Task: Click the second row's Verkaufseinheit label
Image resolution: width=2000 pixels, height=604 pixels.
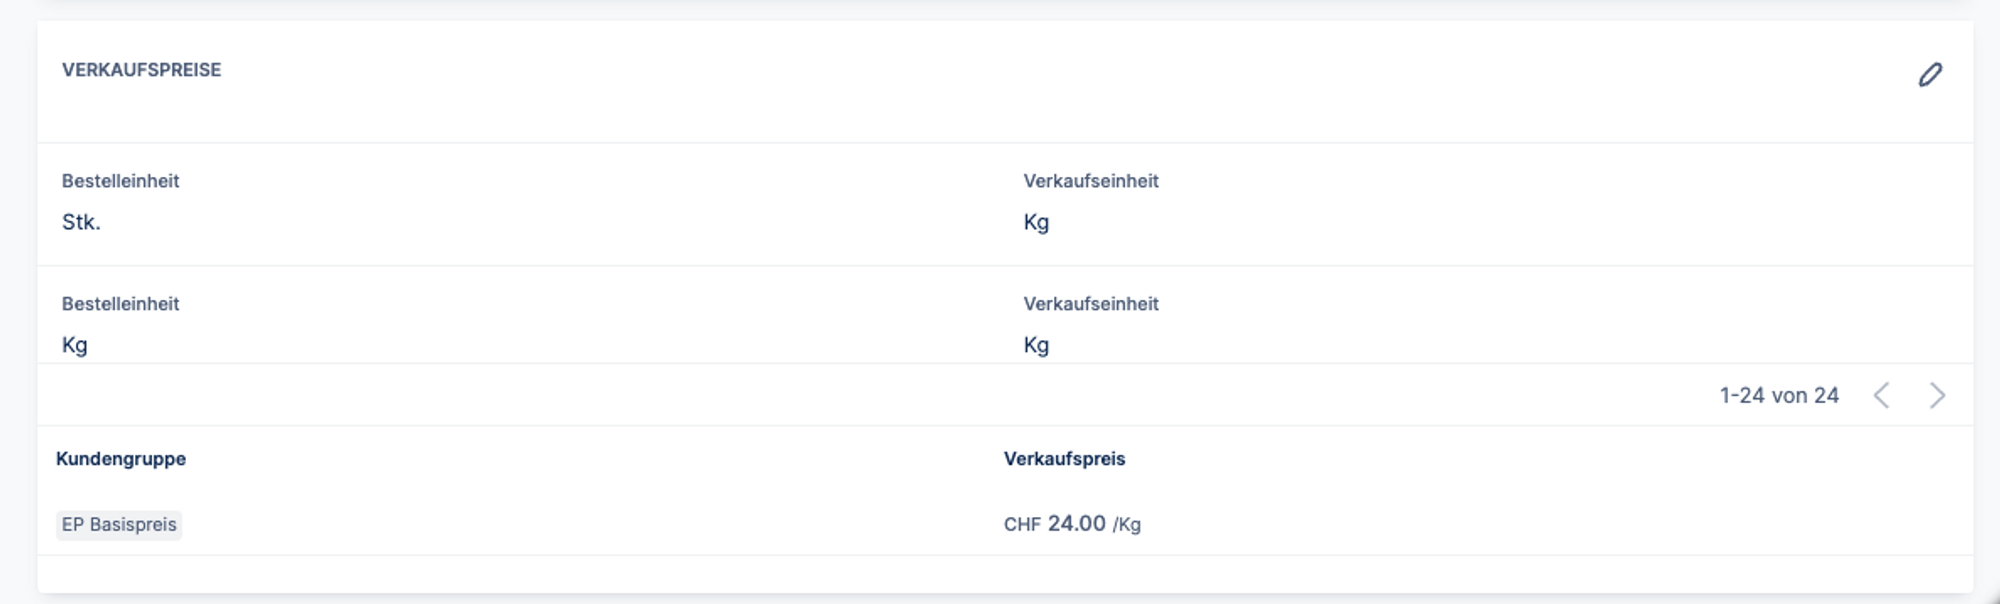Action: [1090, 304]
